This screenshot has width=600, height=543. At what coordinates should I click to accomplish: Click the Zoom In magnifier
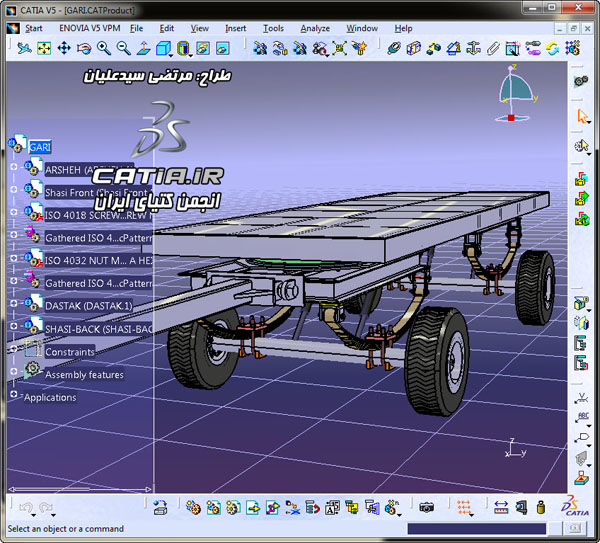(104, 49)
